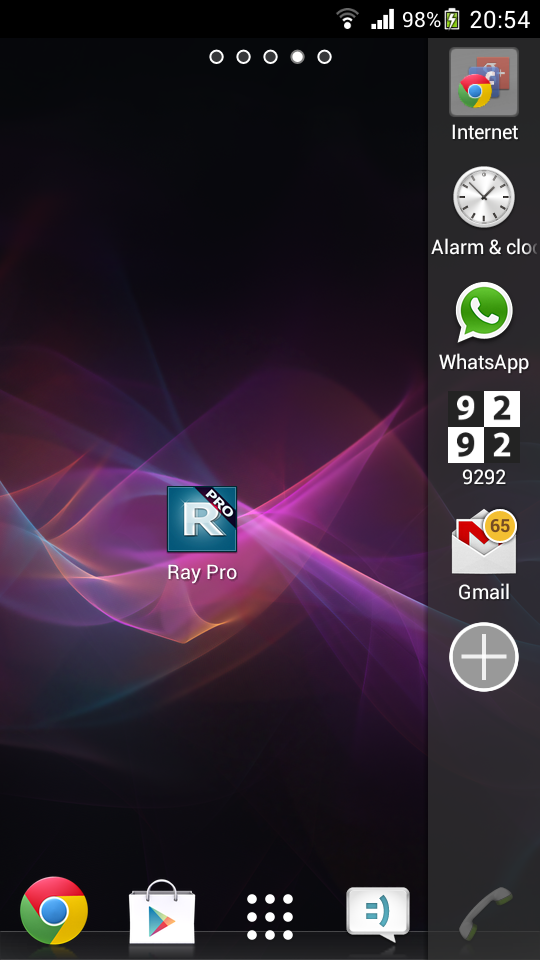Open the Play Store shopping bag
This screenshot has width=540, height=960.
[x=162, y=912]
